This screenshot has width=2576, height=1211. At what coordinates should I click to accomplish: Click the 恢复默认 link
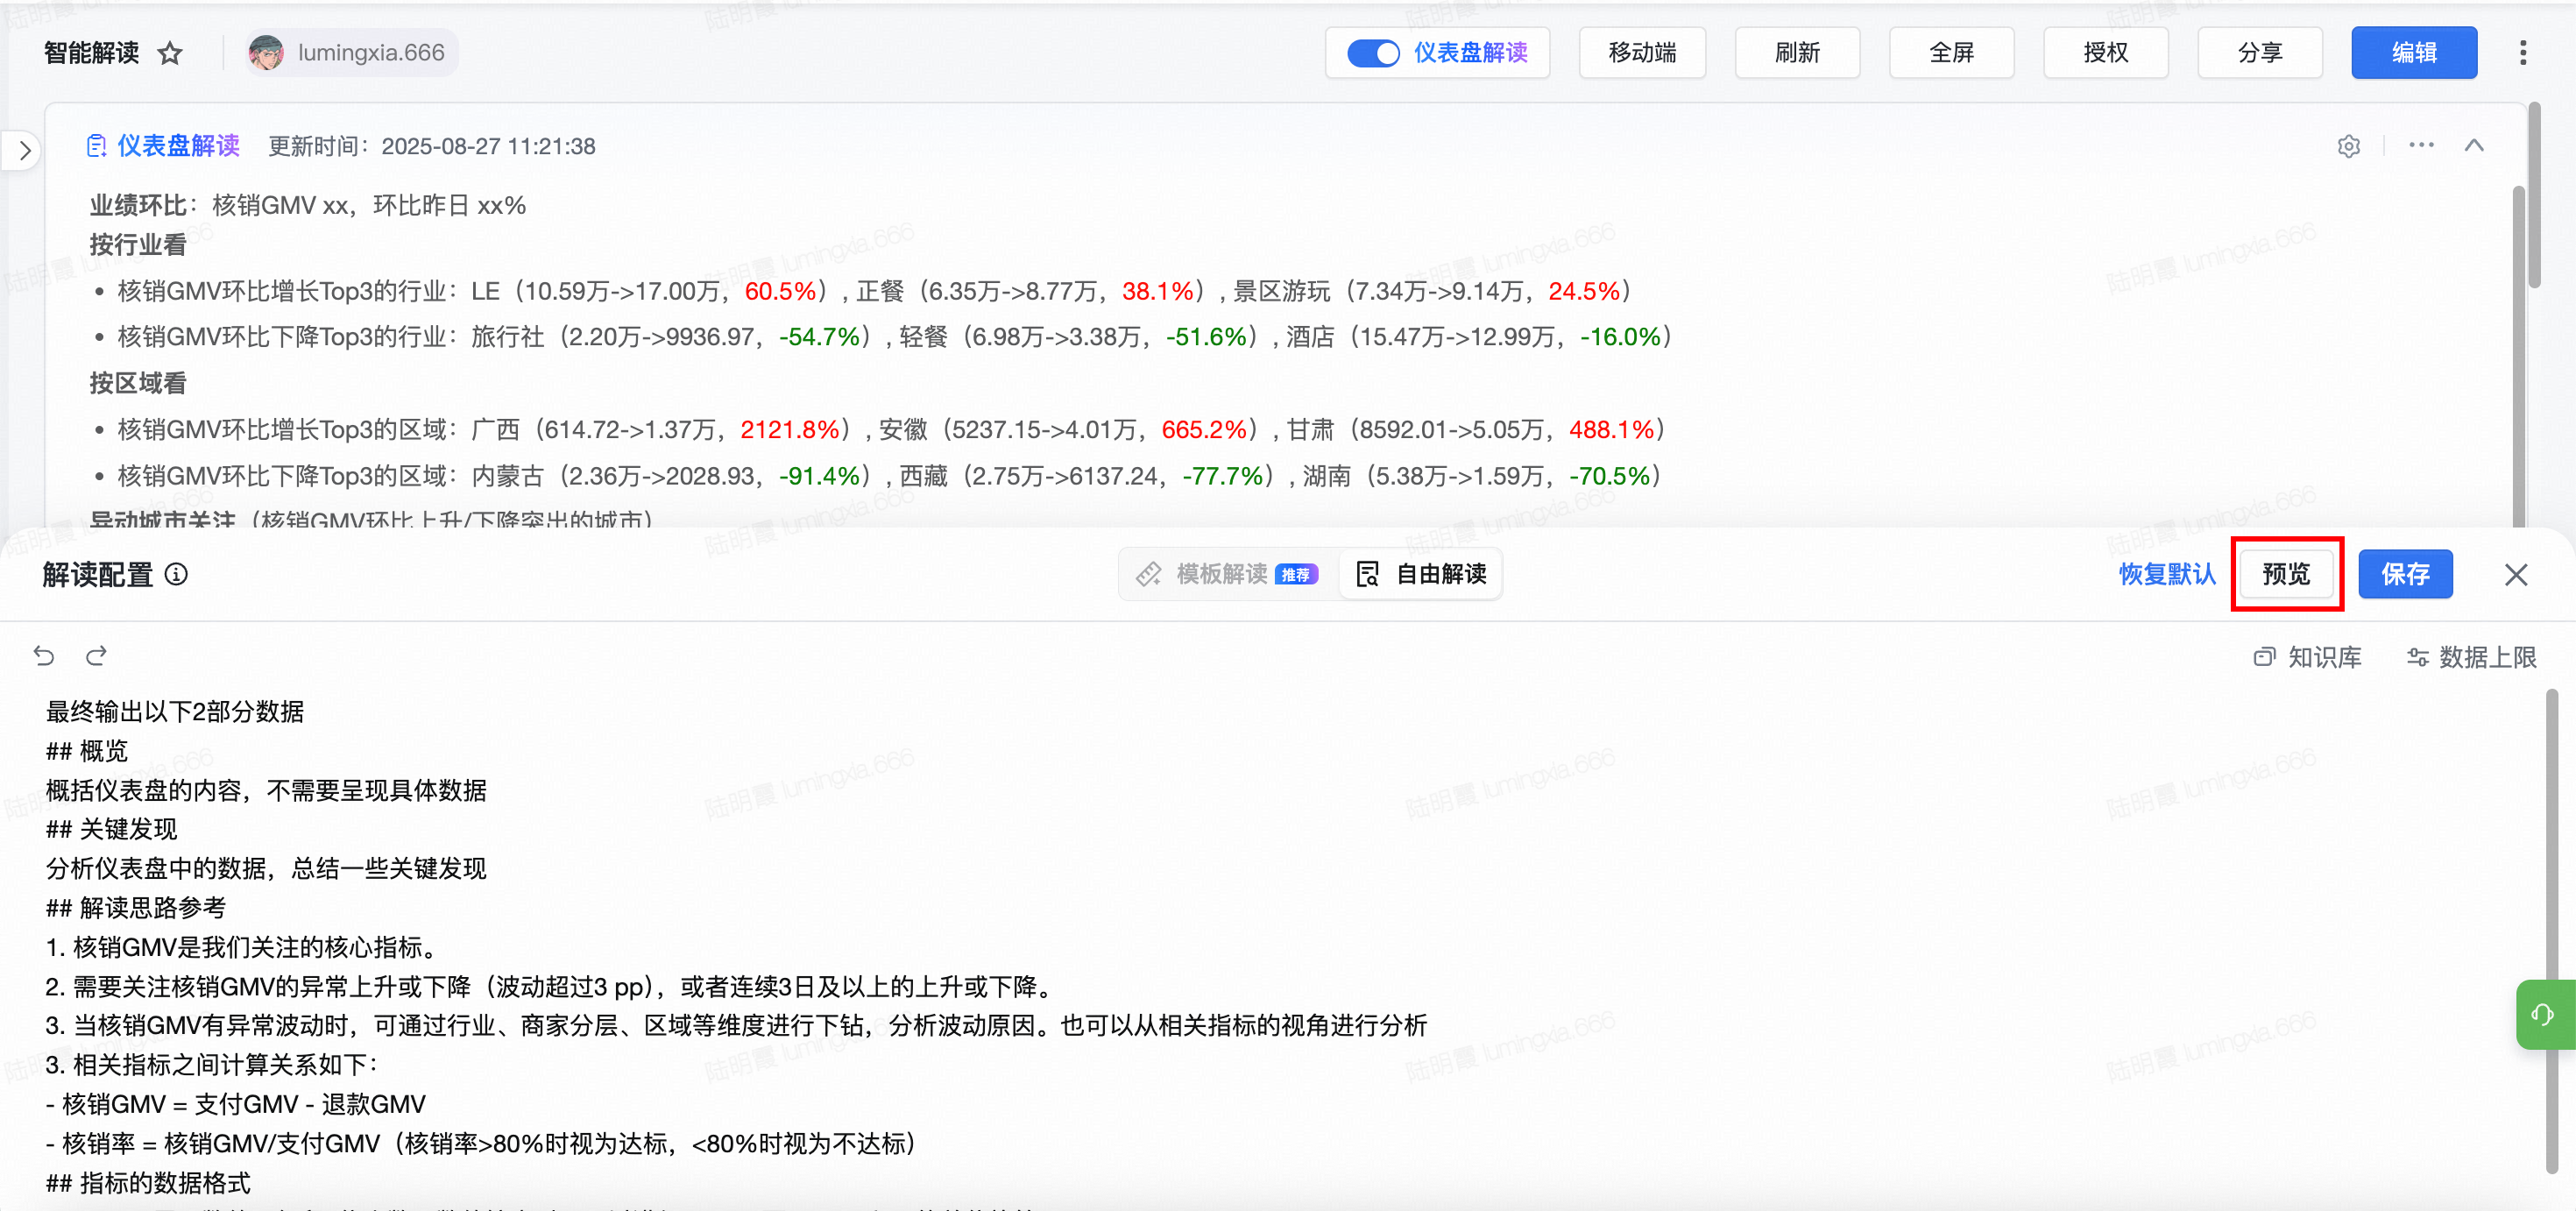(x=2167, y=574)
